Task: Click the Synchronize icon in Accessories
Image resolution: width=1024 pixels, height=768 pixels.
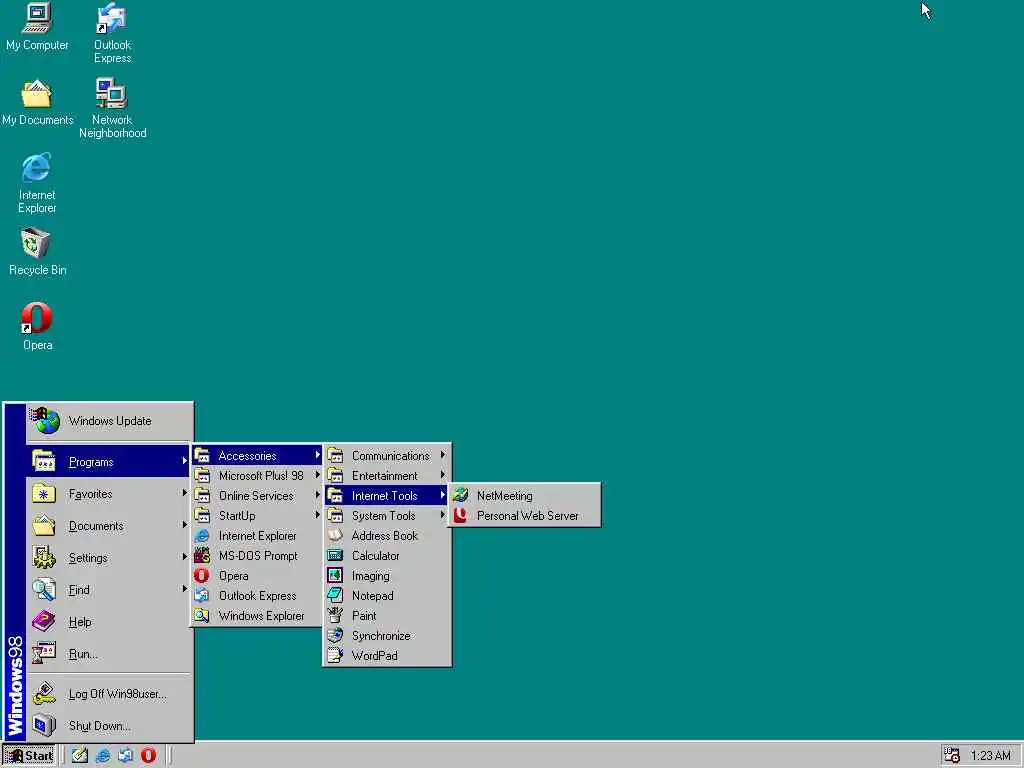Action: pos(335,635)
